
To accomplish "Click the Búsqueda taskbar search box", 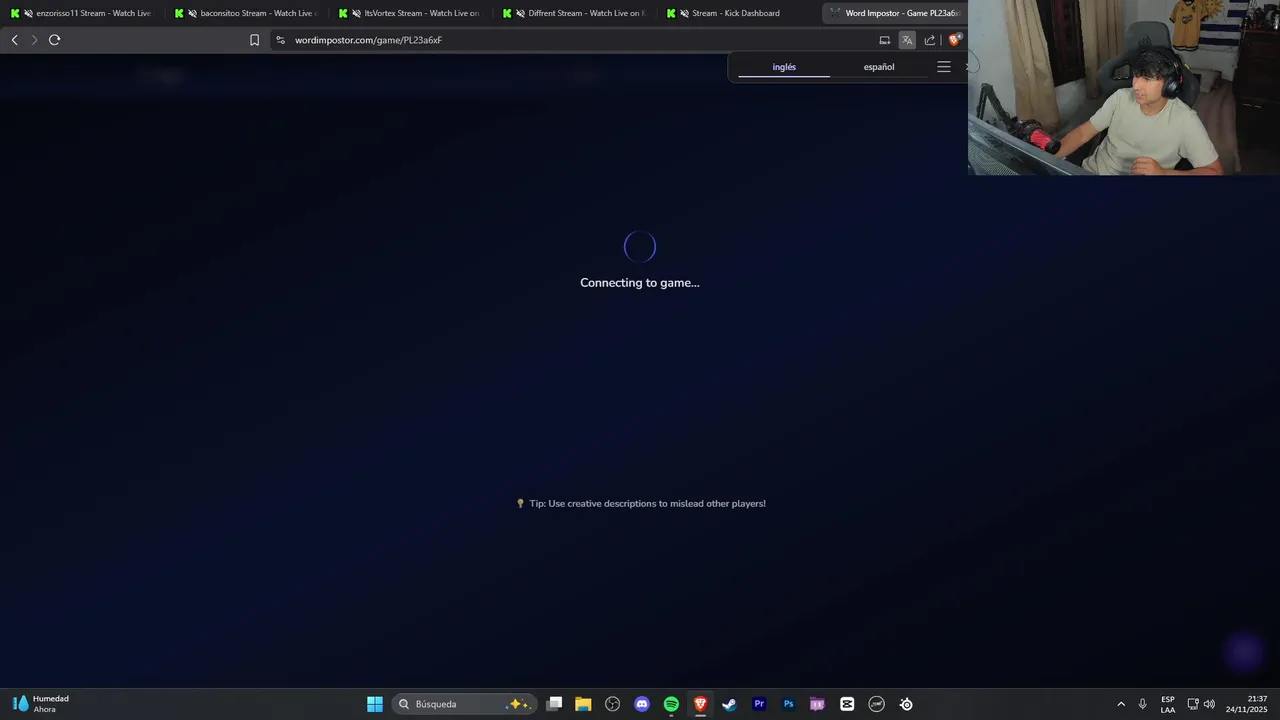I will click(464, 704).
